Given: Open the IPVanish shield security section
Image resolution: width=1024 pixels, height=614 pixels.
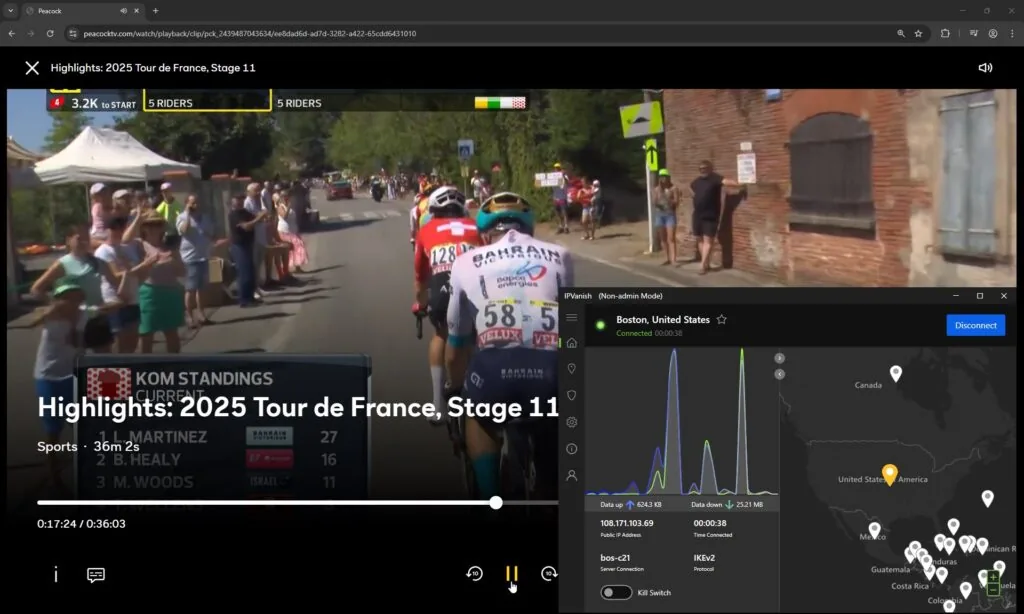Looking at the screenshot, I should (571, 396).
